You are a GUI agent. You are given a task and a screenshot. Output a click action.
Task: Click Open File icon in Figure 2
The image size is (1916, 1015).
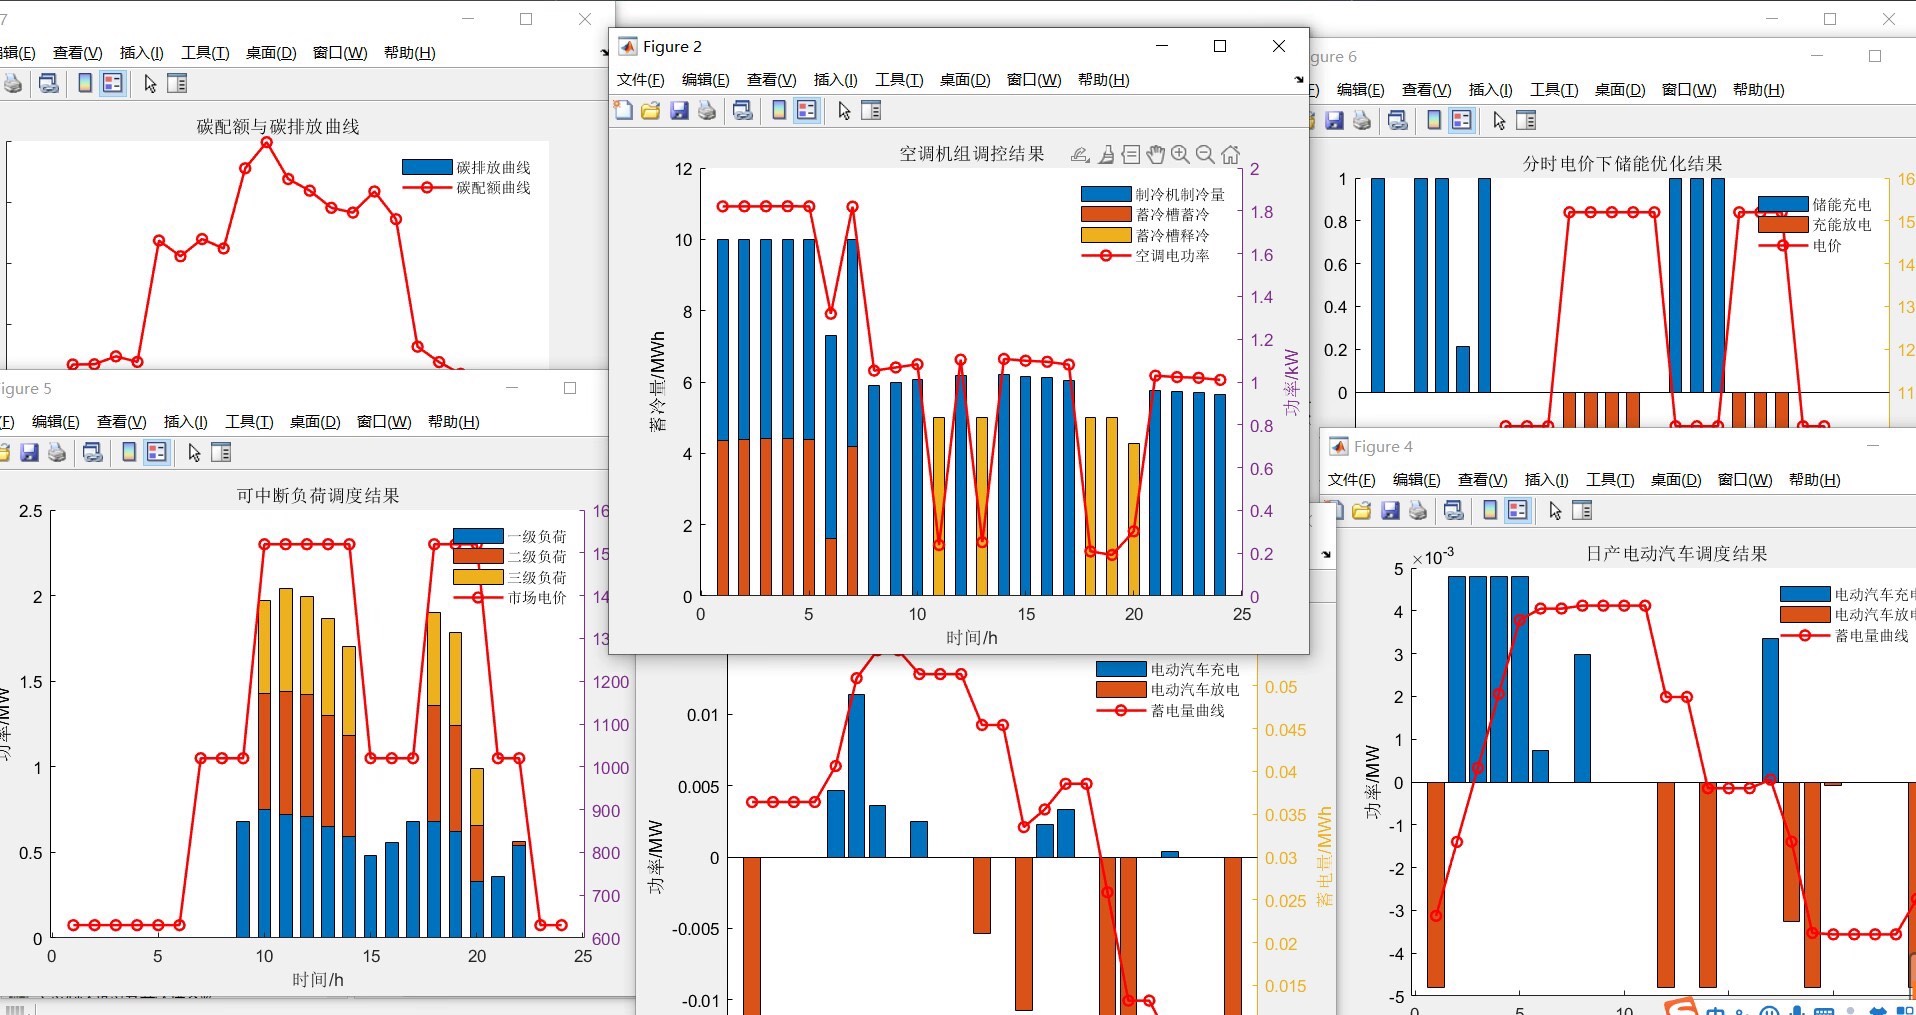651,111
